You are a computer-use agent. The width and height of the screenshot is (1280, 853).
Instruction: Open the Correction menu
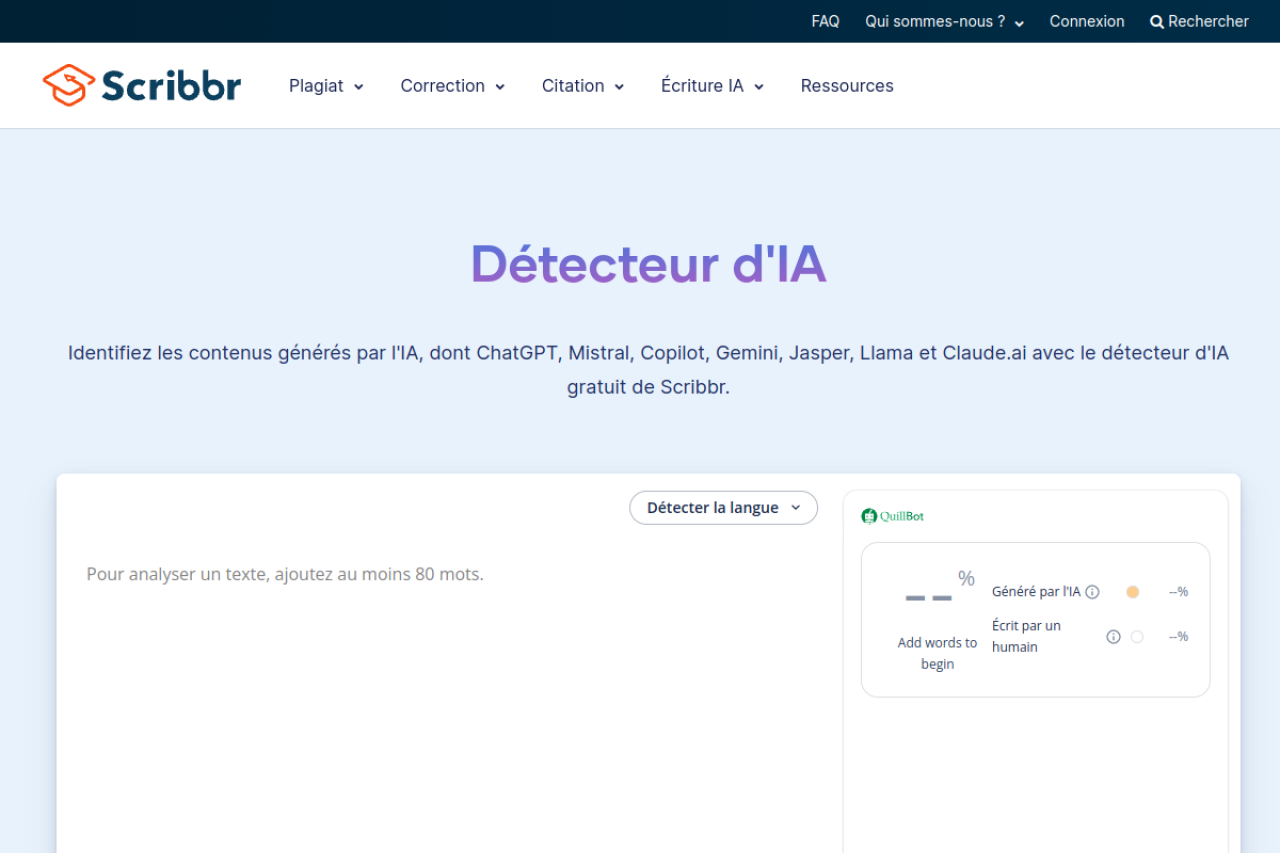pyautogui.click(x=453, y=86)
